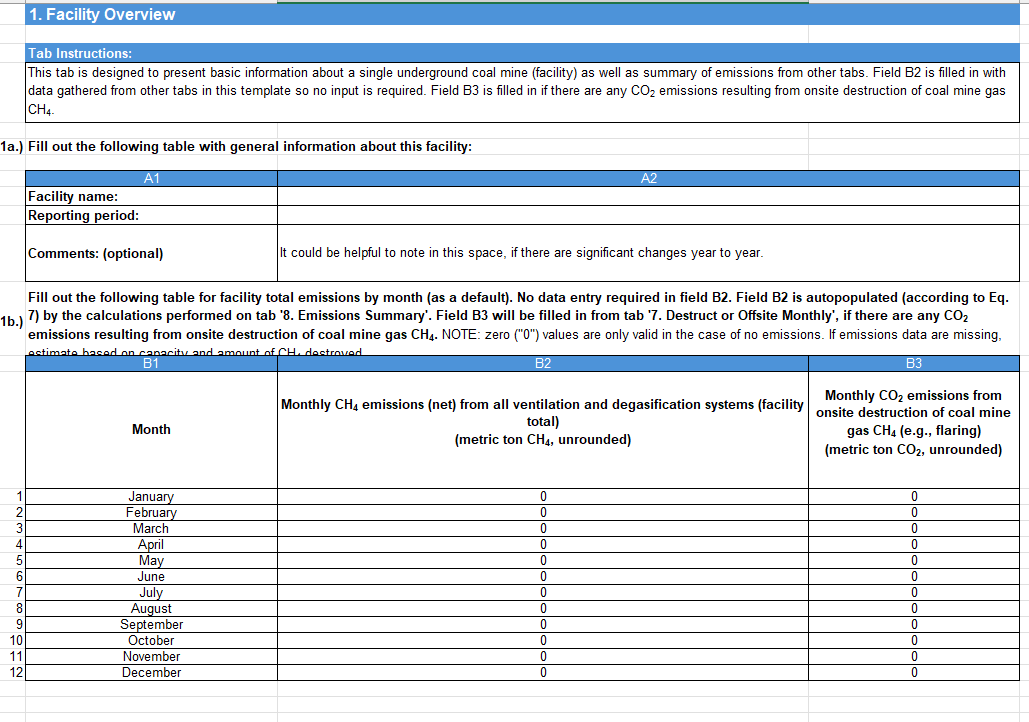Select the B2 emissions column header
Screen dimensions: 1029x722
(541, 363)
